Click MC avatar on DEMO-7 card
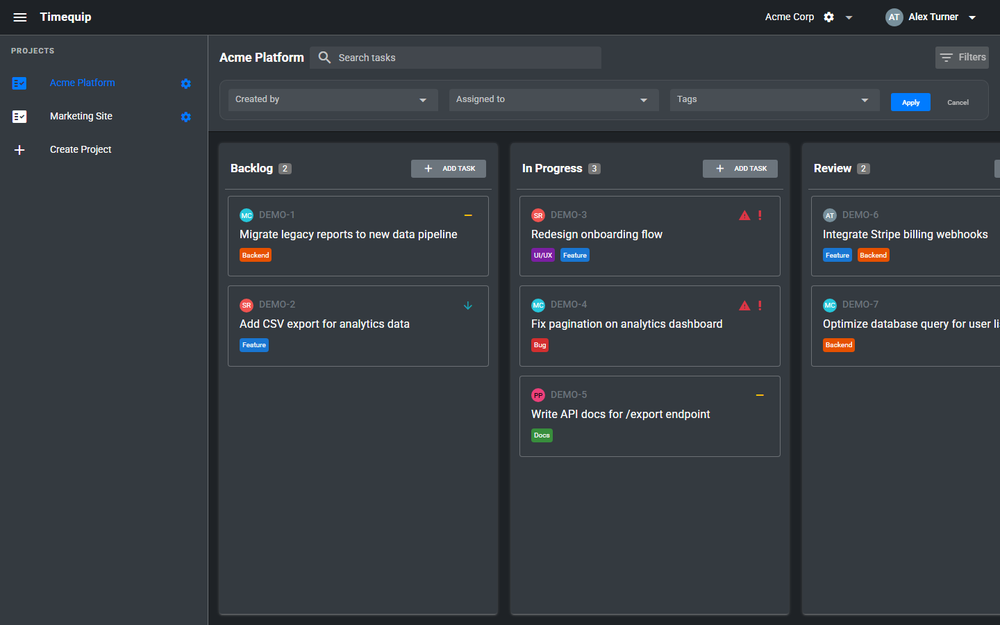Screen dimensions: 1000x625 click(829, 305)
